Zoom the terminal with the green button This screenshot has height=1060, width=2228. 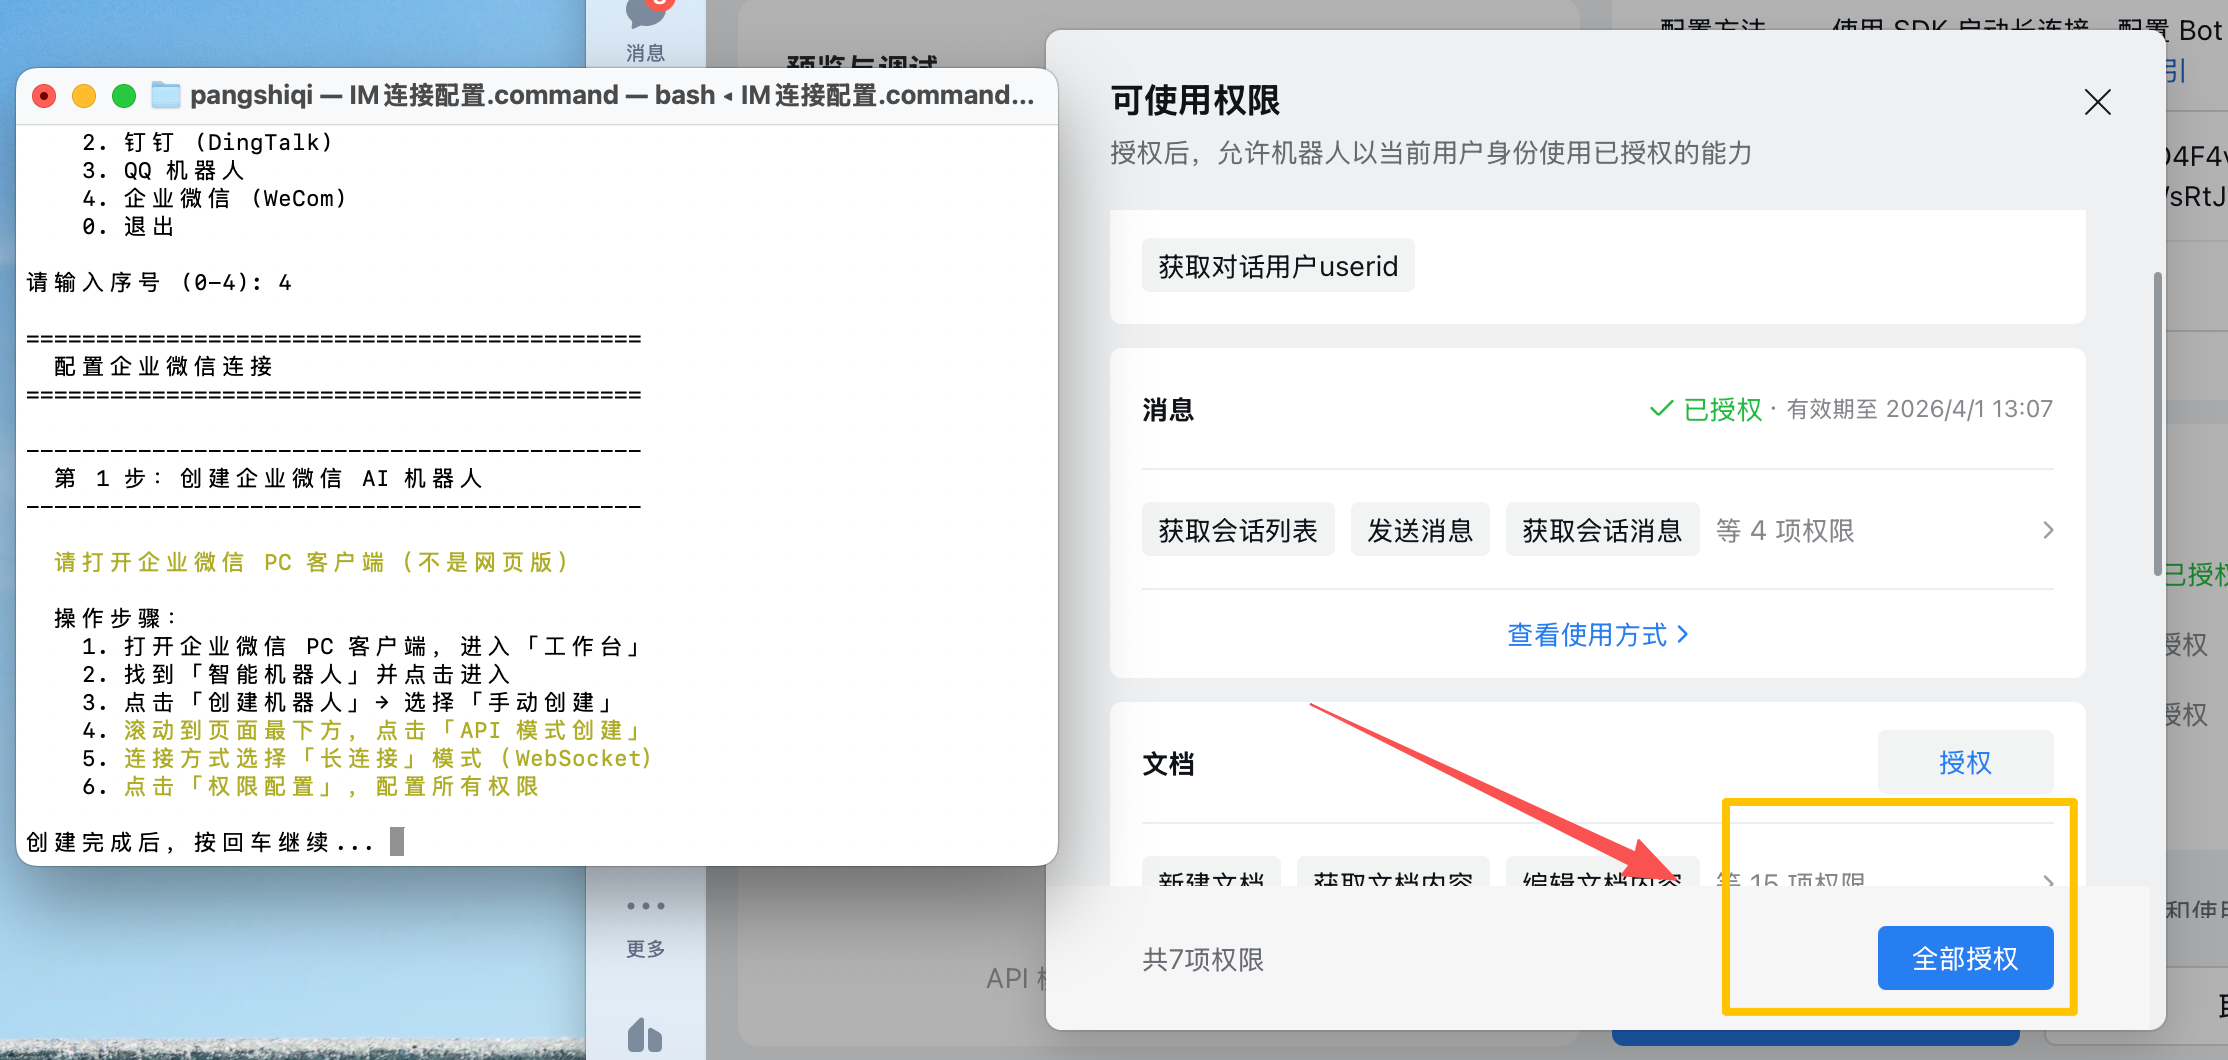tap(124, 95)
